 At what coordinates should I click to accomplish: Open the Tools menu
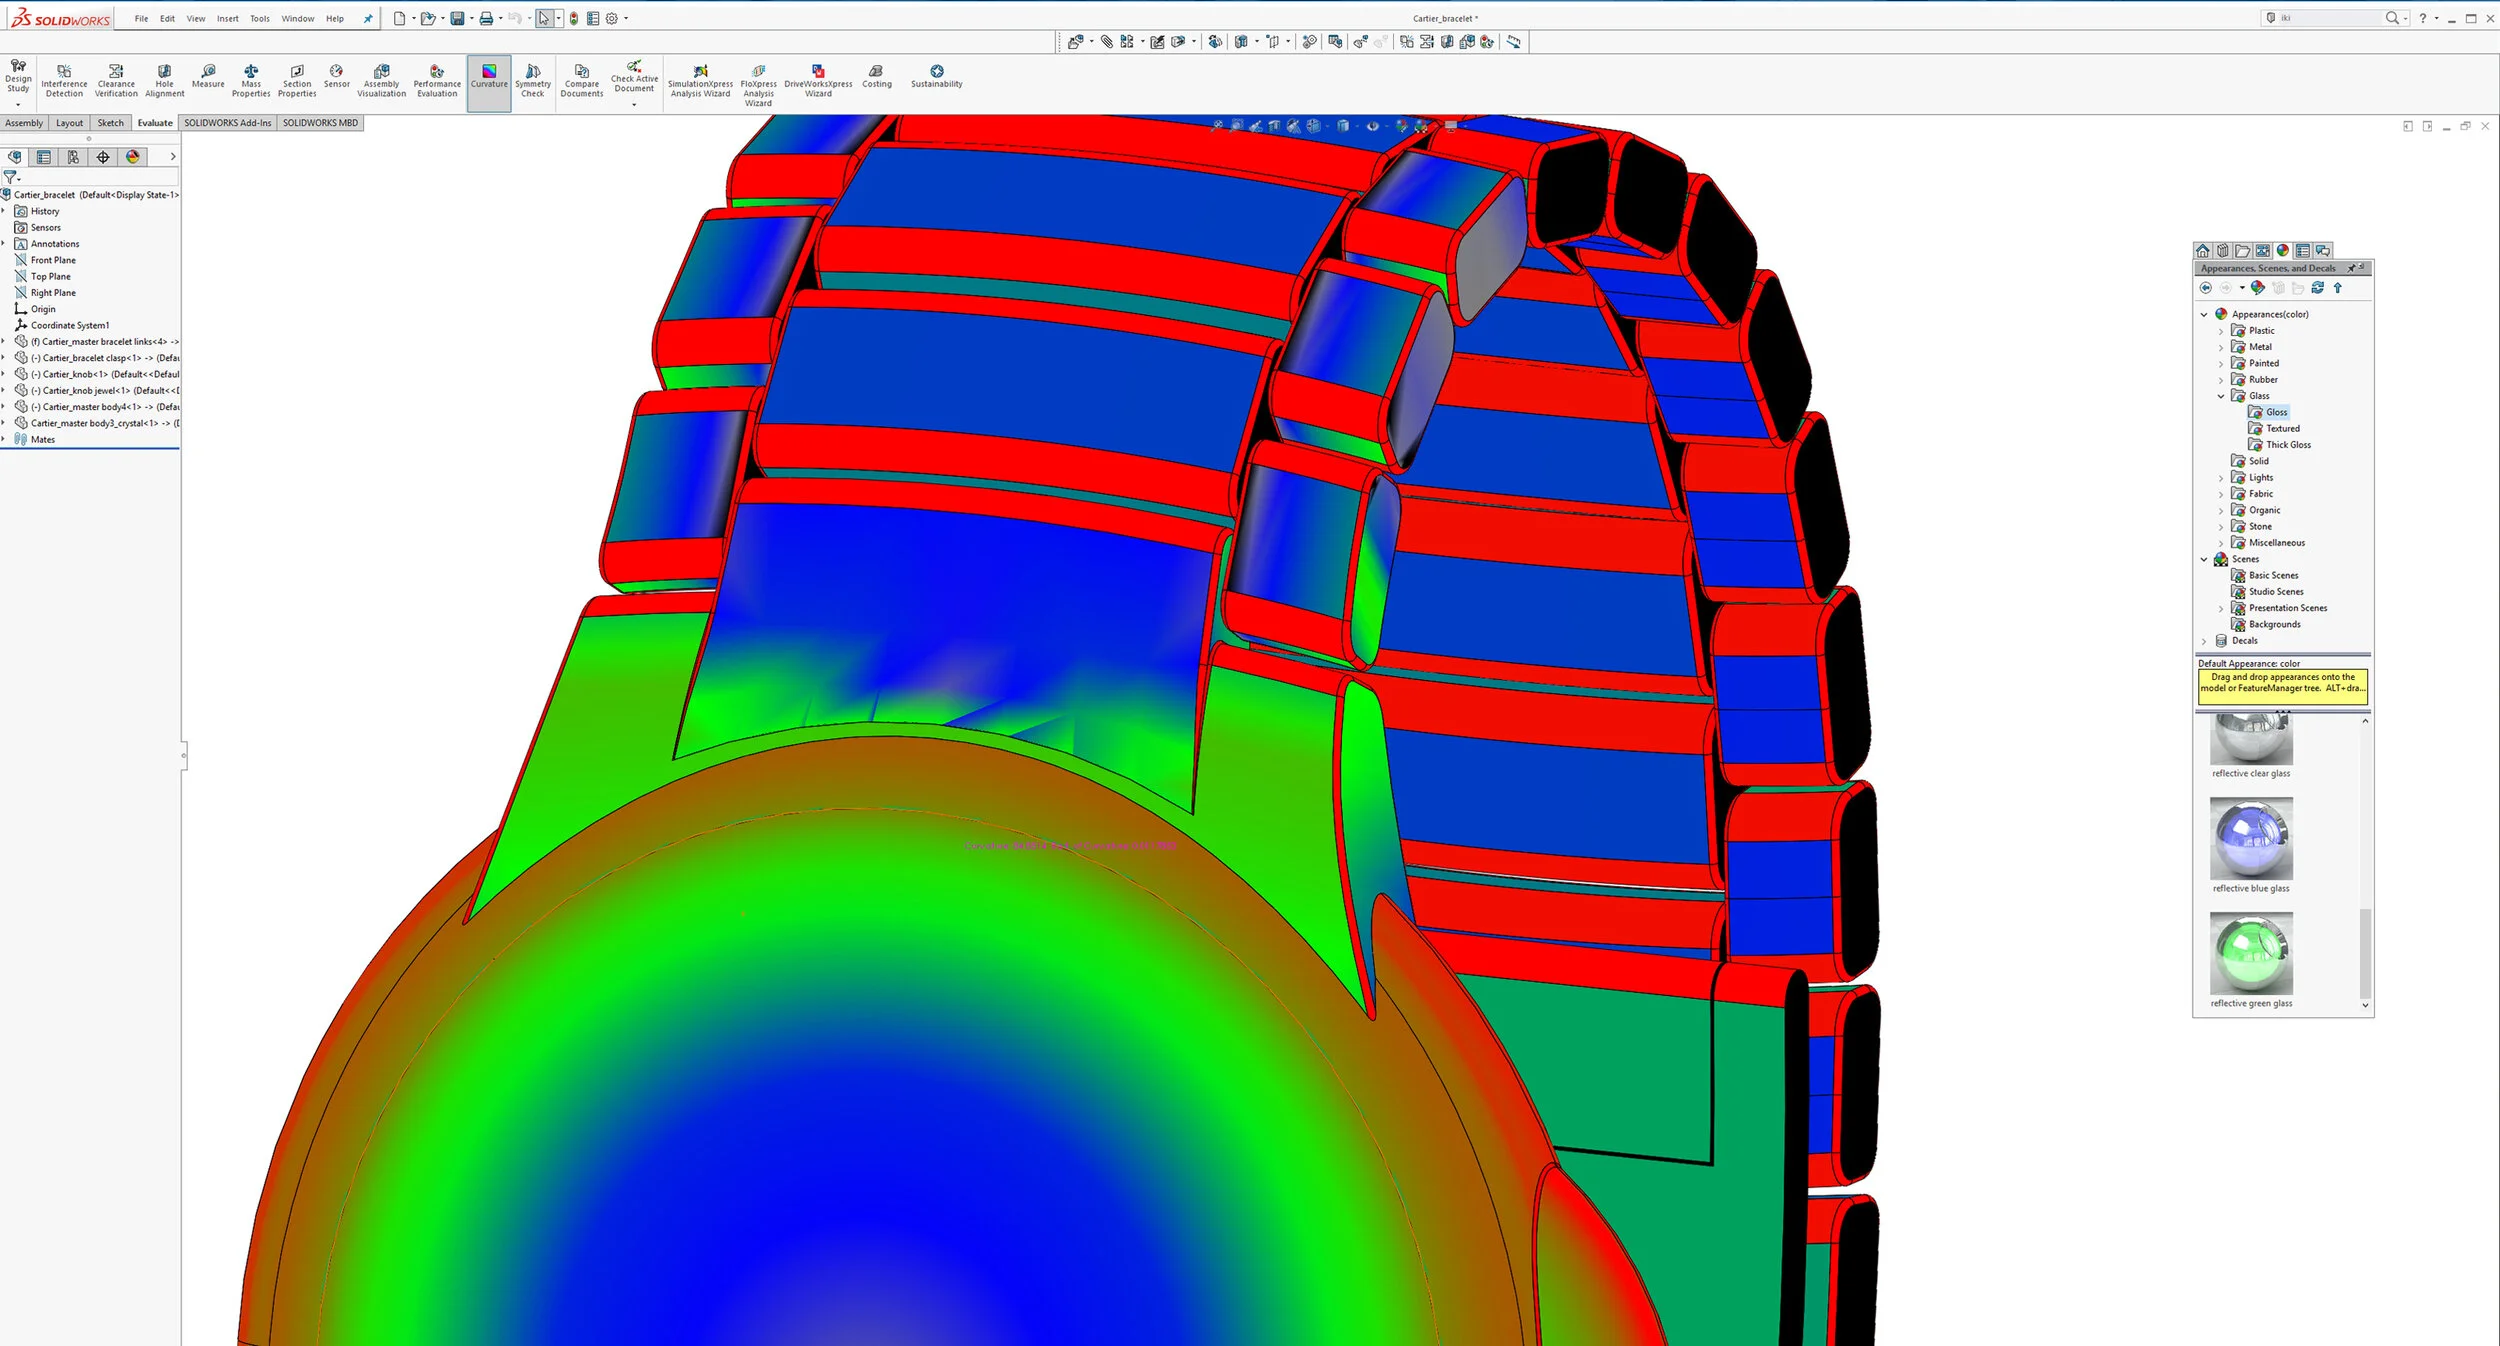pyautogui.click(x=260, y=18)
